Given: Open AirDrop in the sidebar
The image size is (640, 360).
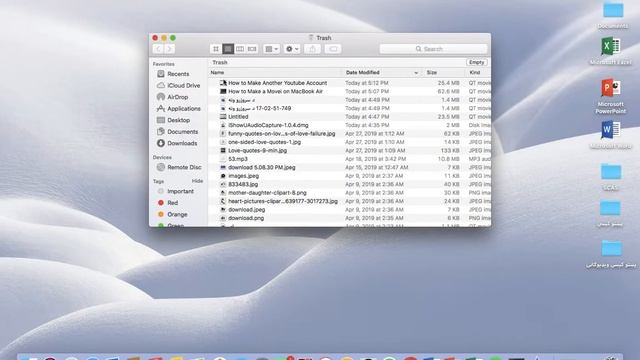Looking at the screenshot, I should [x=178, y=97].
